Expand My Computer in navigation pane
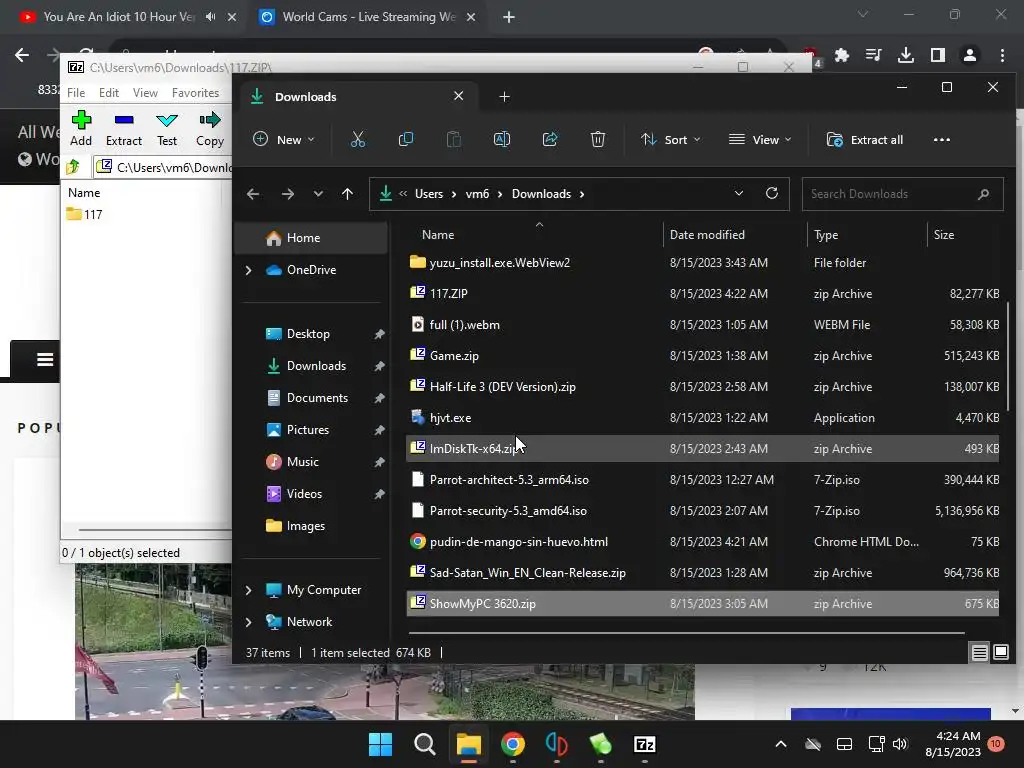This screenshot has width=1024, height=768. coord(248,590)
